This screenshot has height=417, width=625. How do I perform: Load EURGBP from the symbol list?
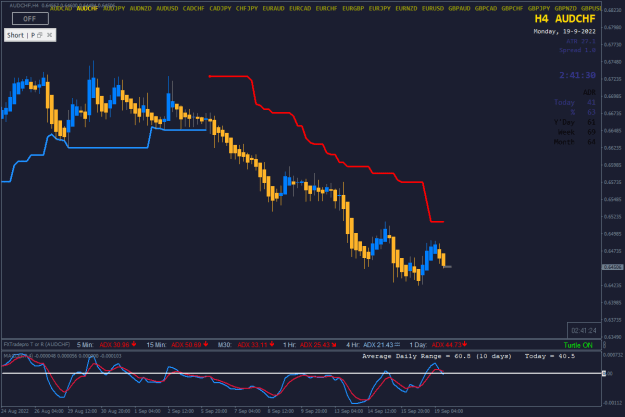click(353, 8)
